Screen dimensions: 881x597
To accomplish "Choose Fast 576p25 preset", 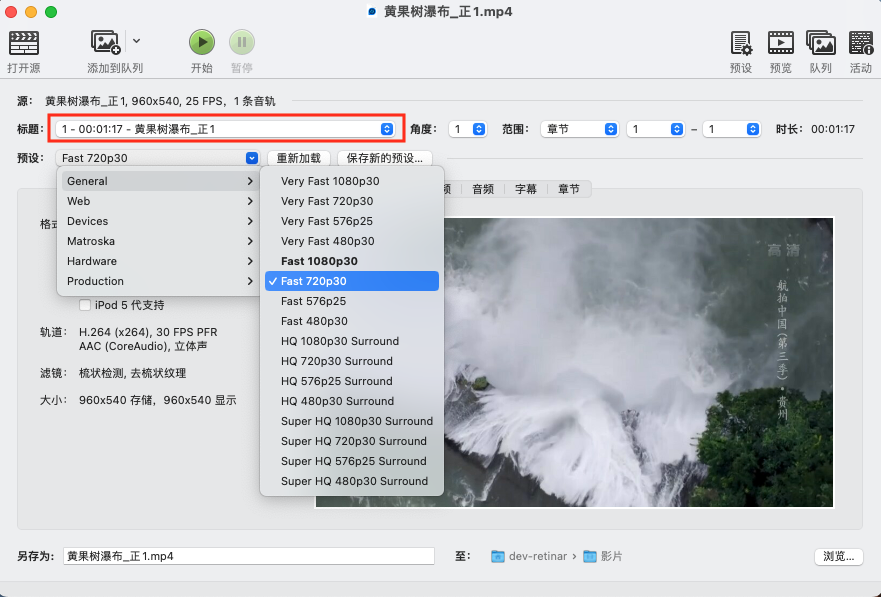I will (352, 301).
